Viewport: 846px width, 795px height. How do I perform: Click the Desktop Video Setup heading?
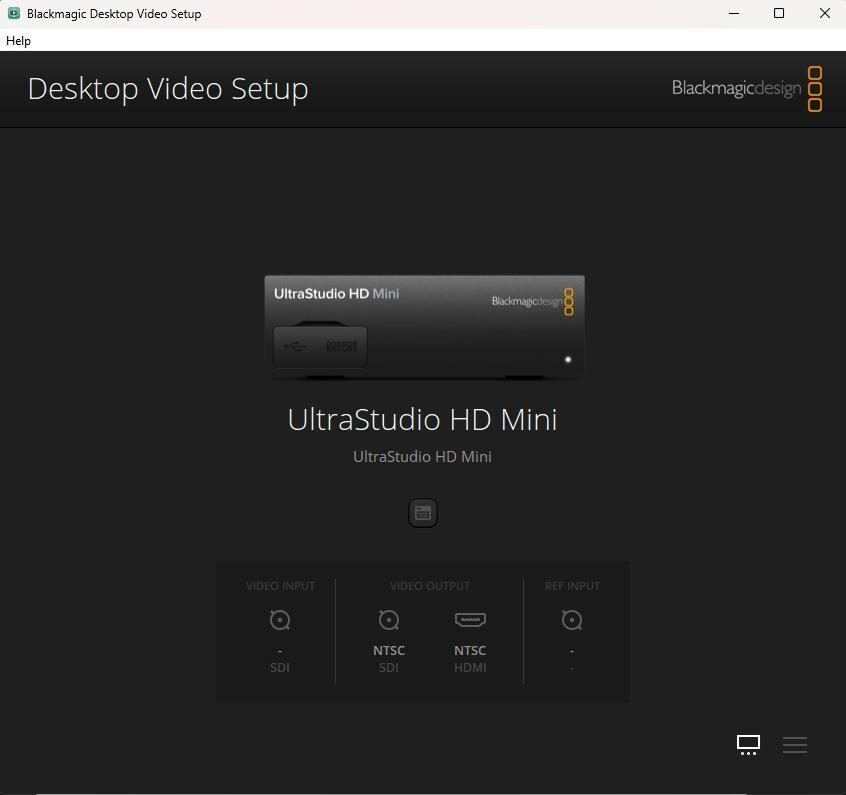coord(168,89)
